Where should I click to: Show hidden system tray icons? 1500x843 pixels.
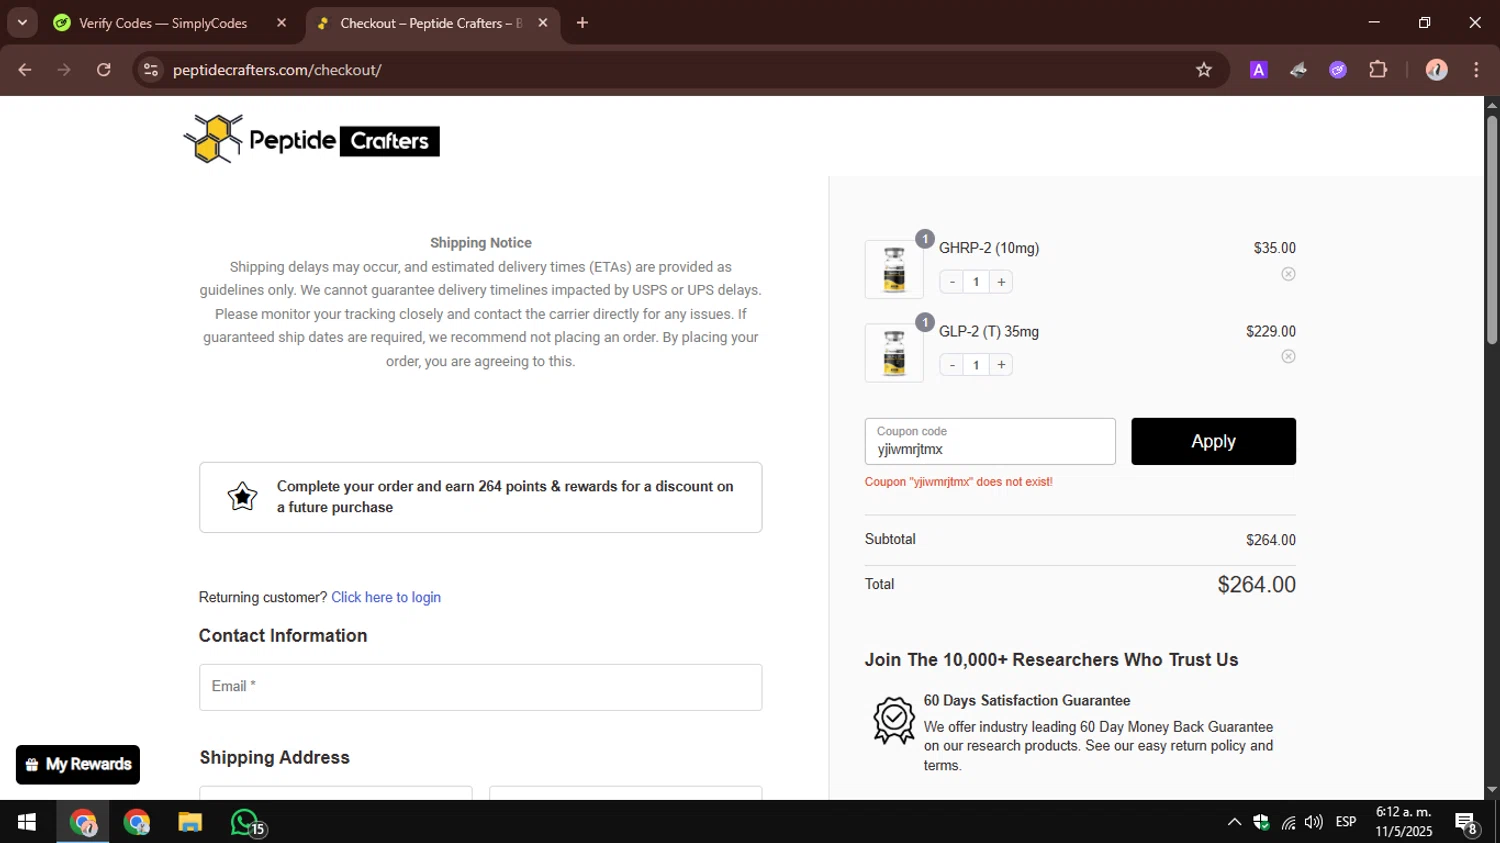pos(1234,822)
